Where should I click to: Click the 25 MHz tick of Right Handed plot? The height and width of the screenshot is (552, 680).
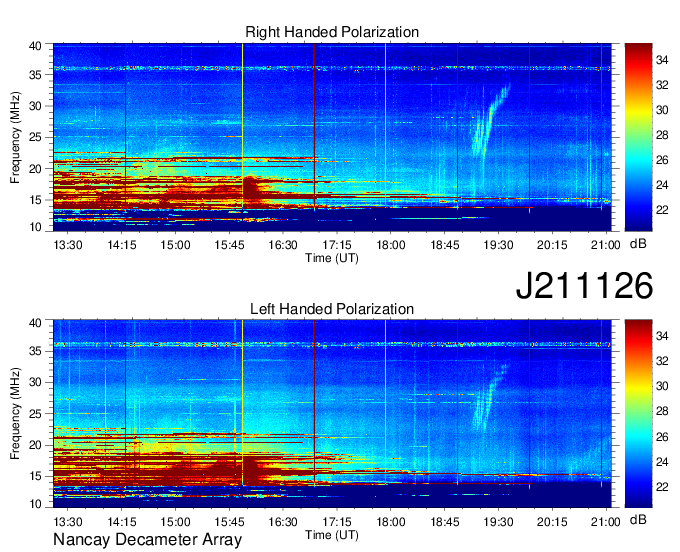coord(36,137)
